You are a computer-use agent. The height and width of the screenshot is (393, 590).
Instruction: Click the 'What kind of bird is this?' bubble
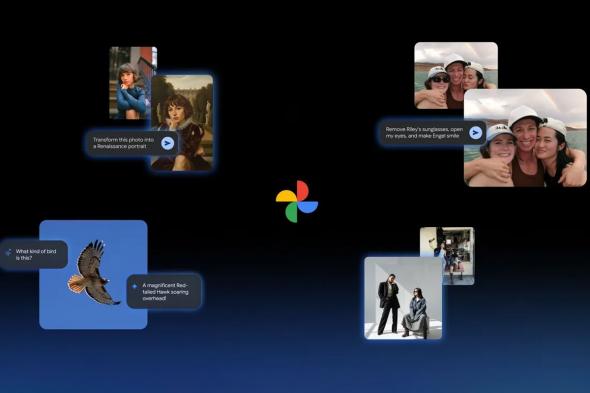point(34,254)
